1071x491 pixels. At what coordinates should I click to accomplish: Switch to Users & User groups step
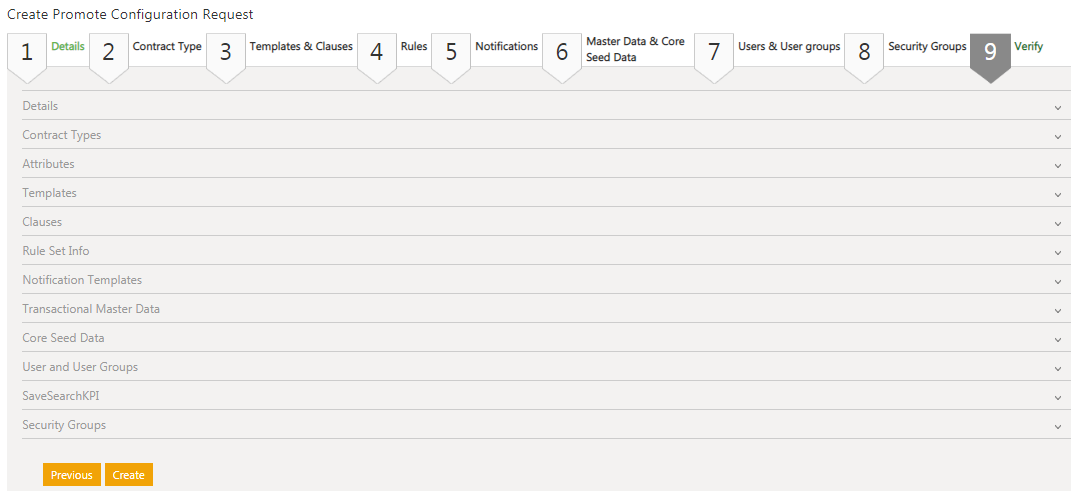click(x=789, y=47)
